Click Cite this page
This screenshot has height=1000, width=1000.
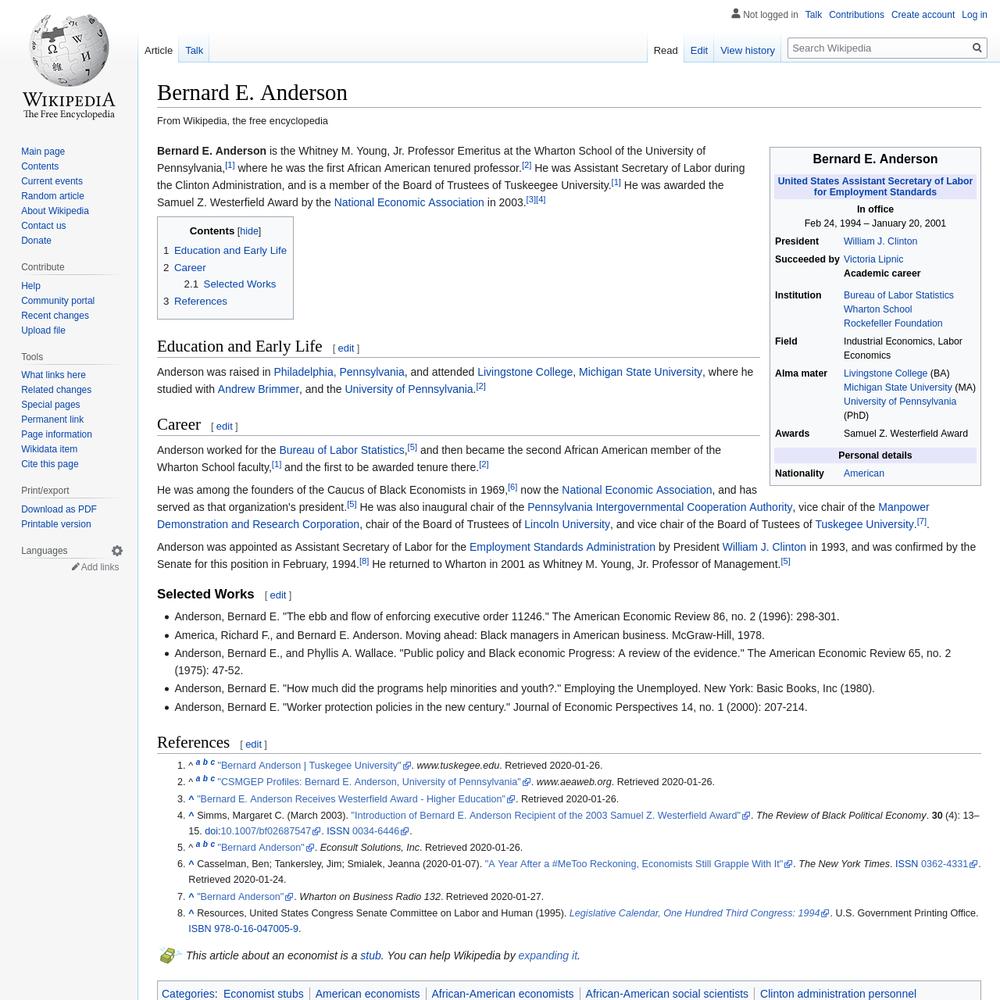click(x=50, y=464)
